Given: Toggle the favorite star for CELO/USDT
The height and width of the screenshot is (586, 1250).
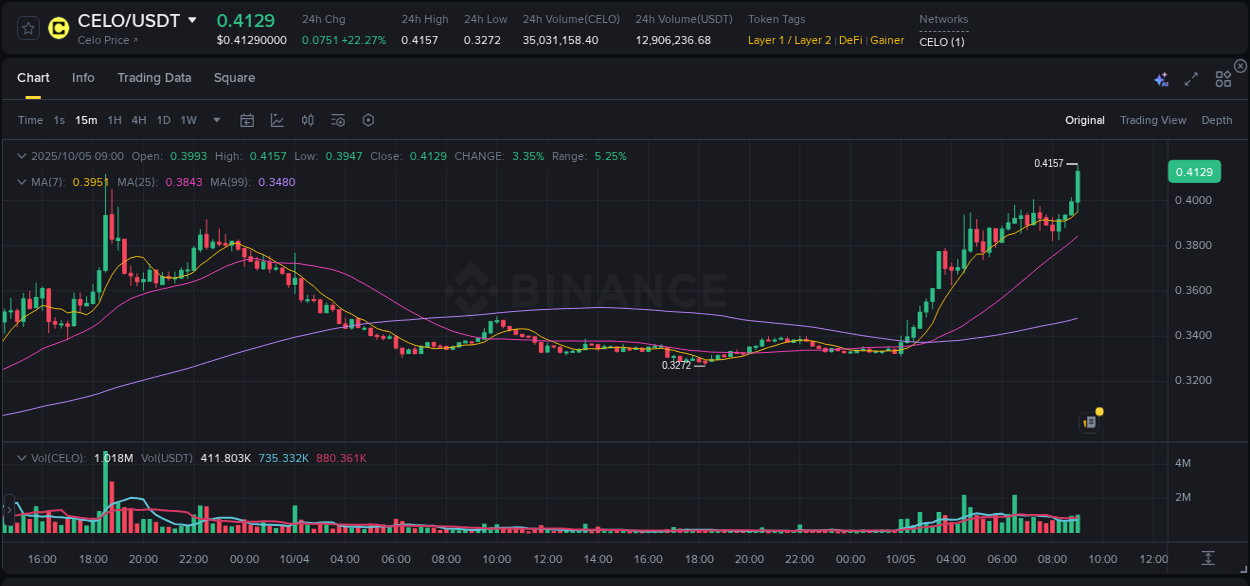Looking at the screenshot, I should [28, 29].
